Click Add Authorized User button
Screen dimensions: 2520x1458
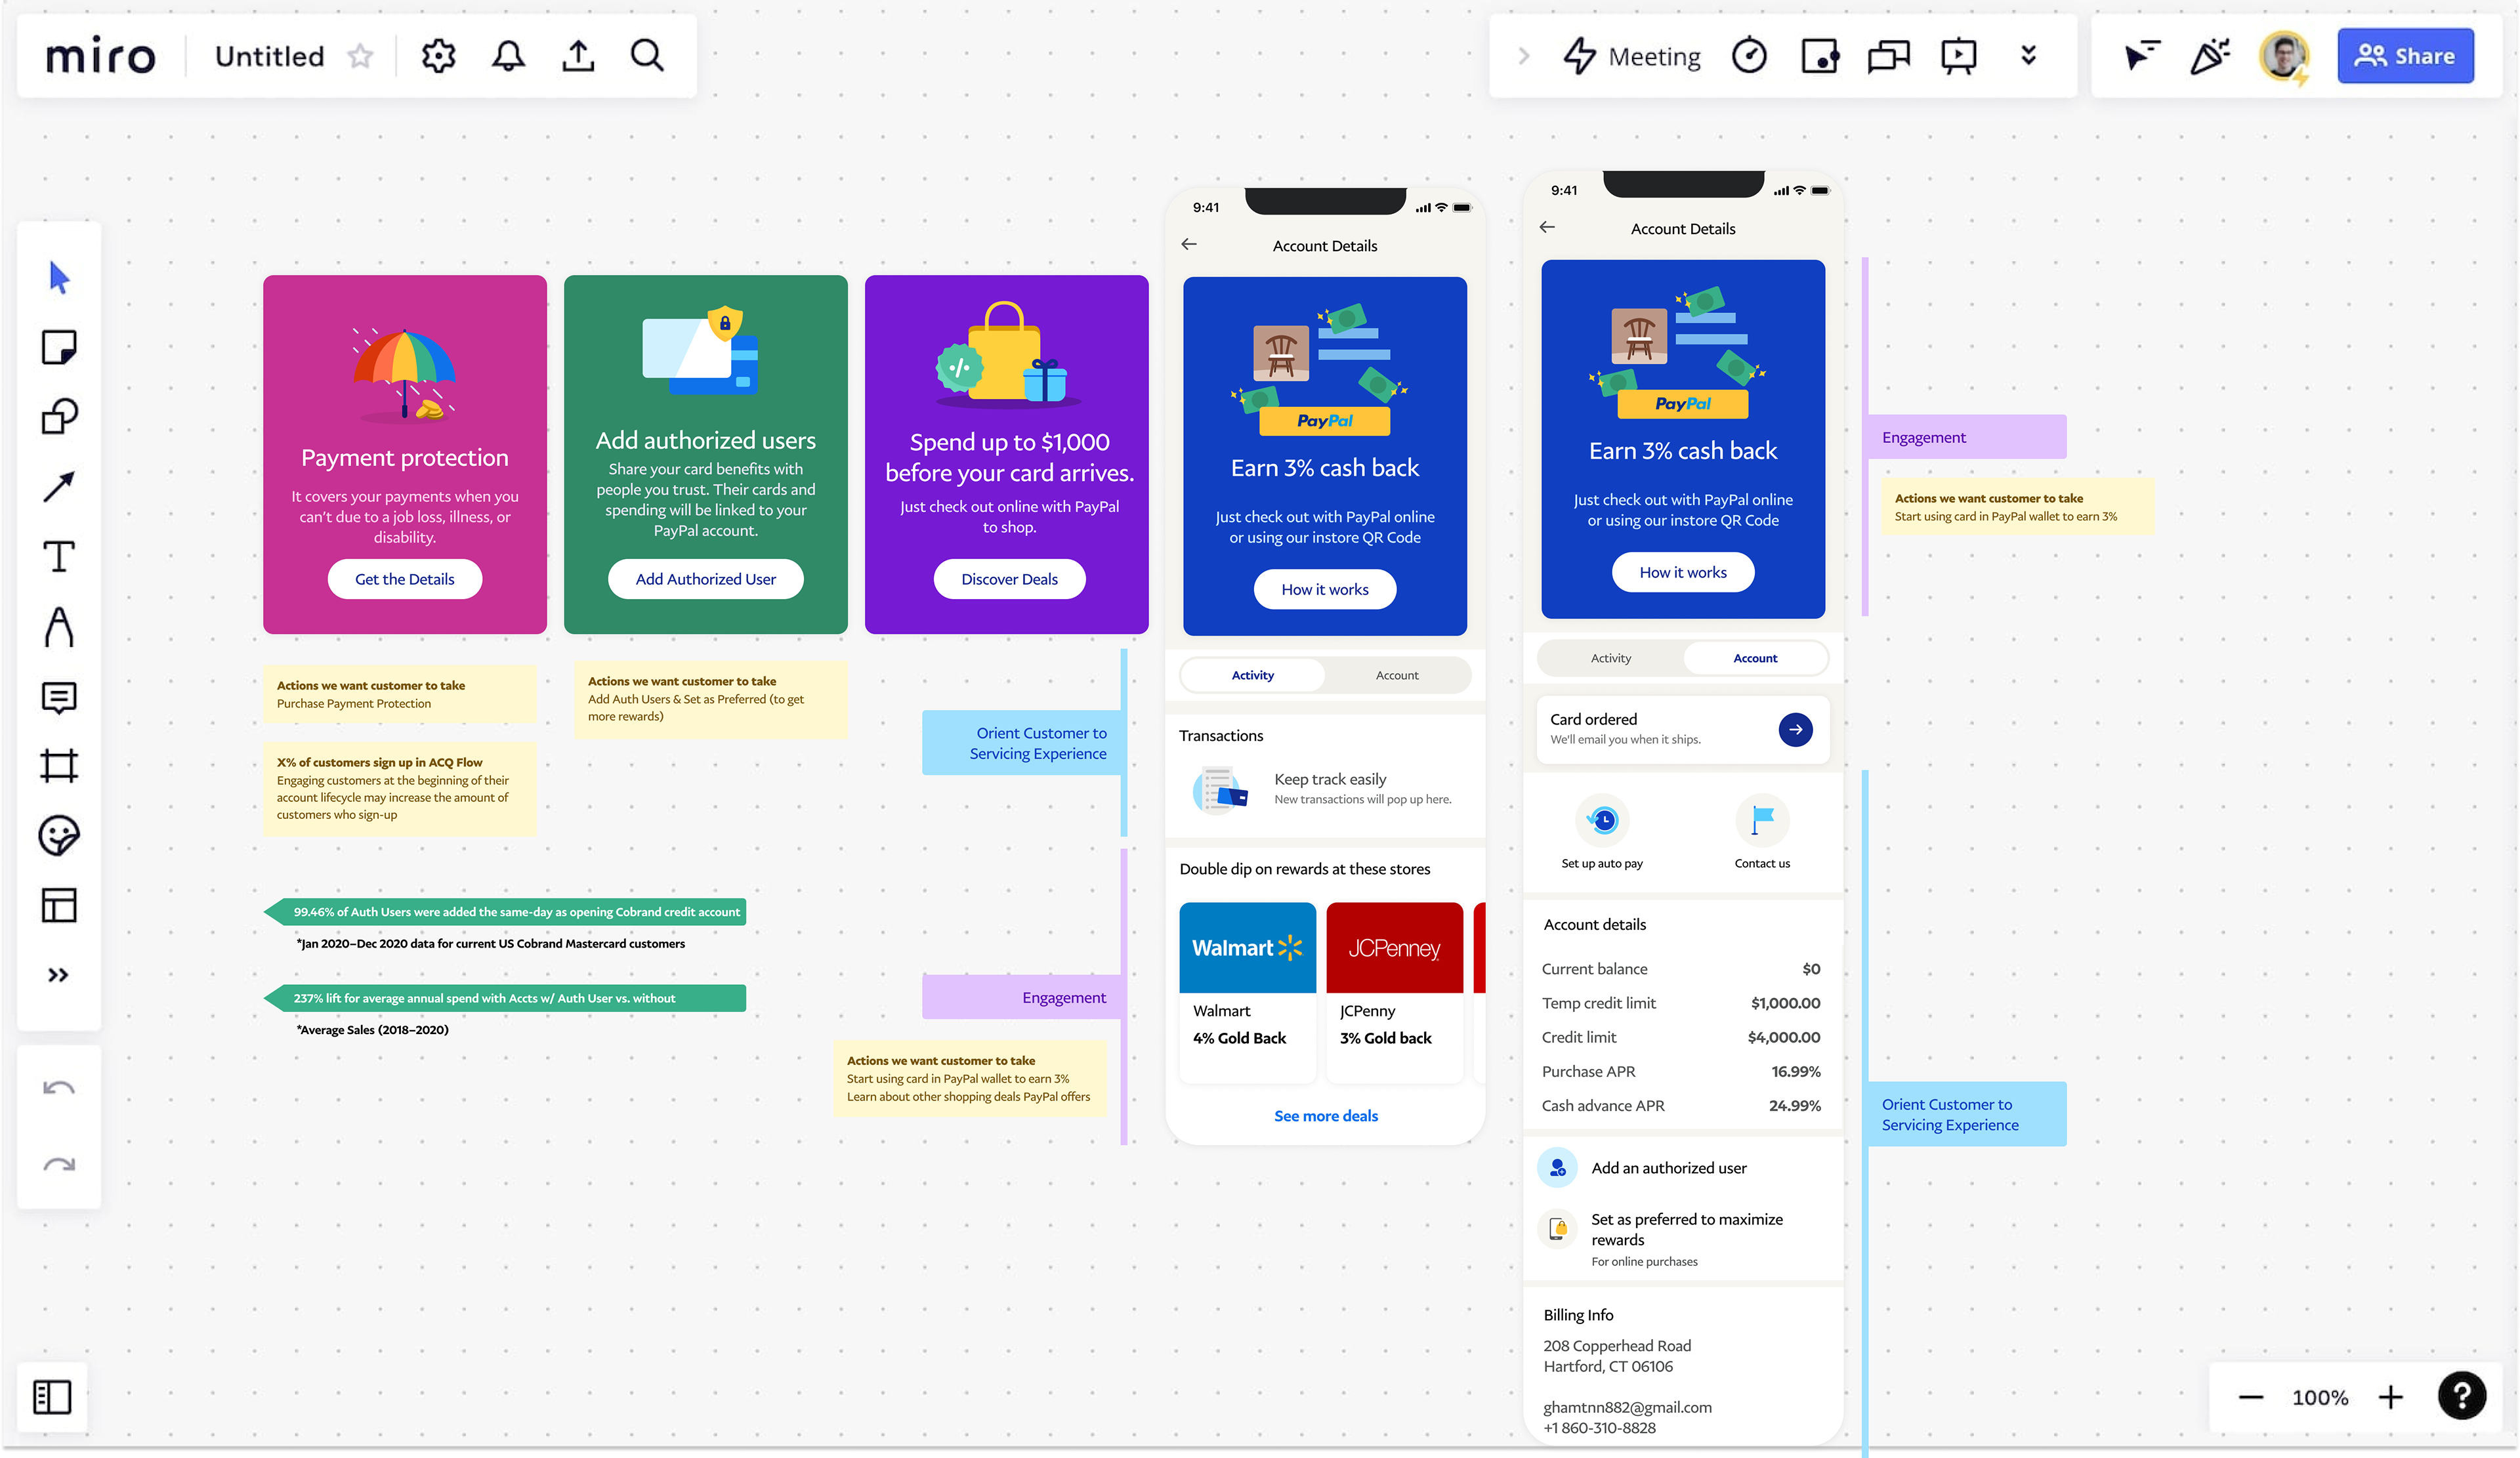[705, 579]
